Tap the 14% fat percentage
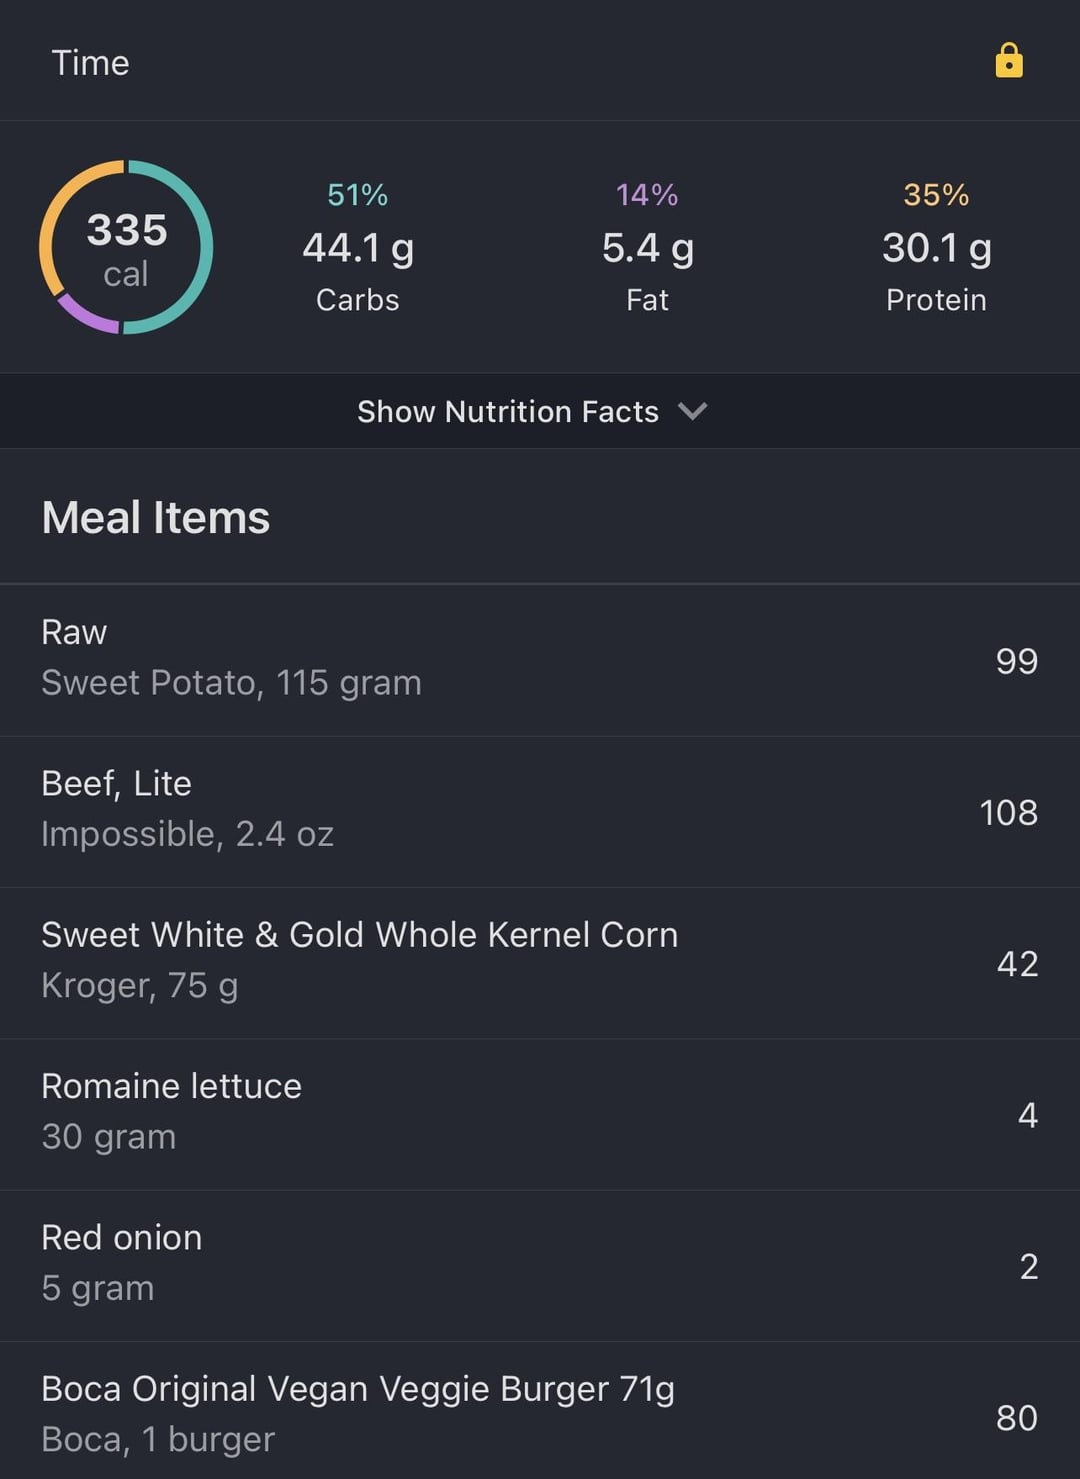 point(647,194)
